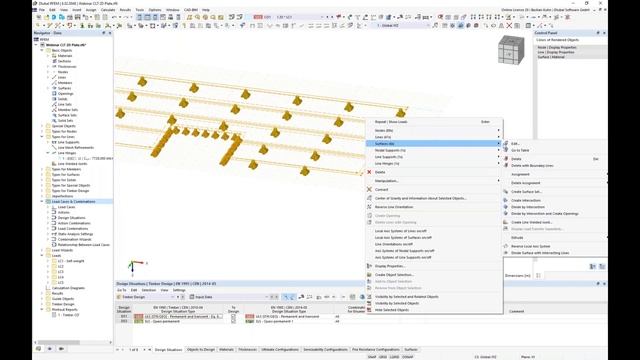Switch to Fire Resistance Configurations tab
The width and height of the screenshot is (640, 360).
(x=376, y=350)
